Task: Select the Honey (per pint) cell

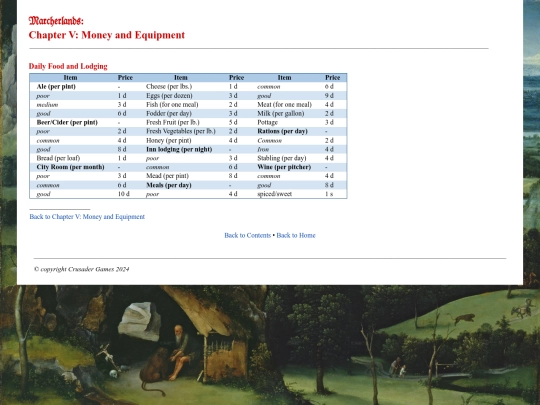Action: click(168, 140)
